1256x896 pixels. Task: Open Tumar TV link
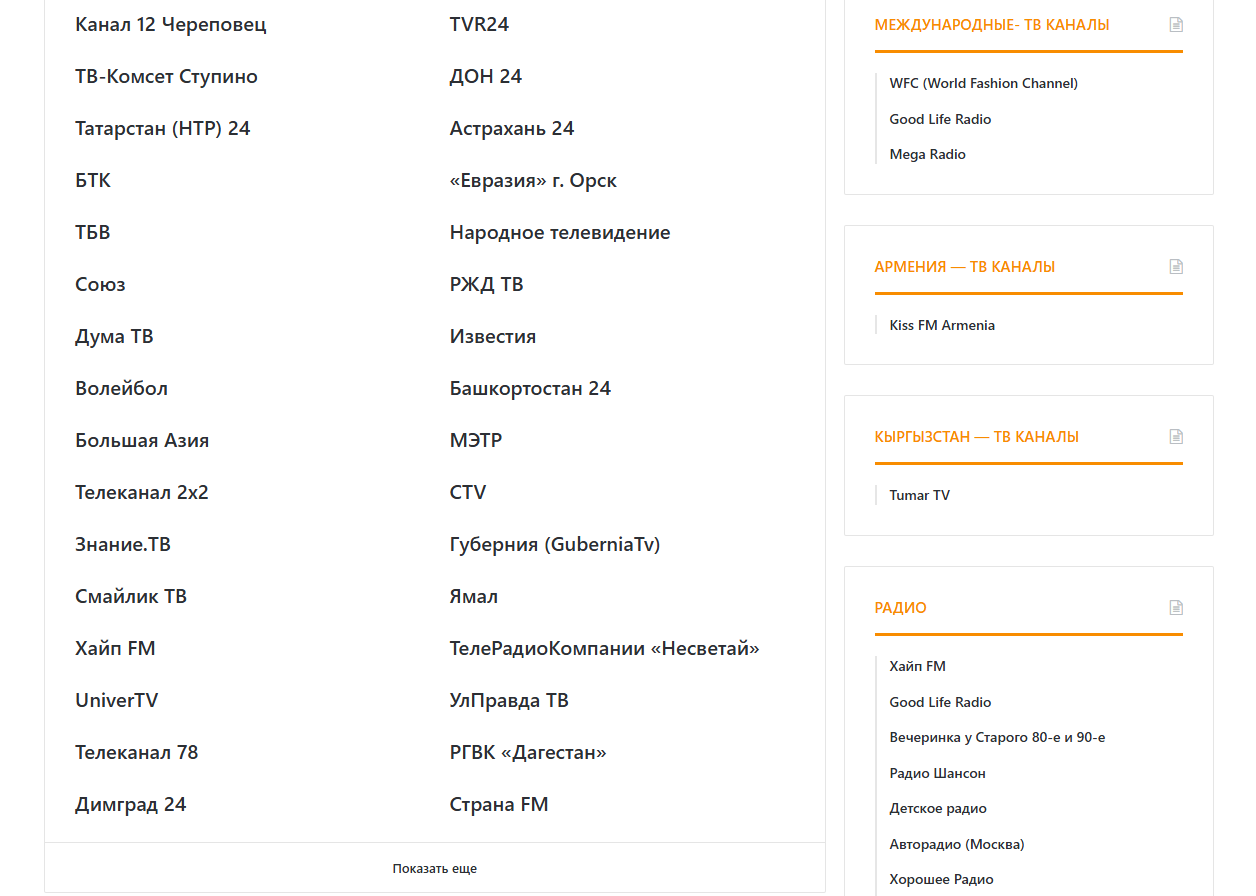pos(920,496)
